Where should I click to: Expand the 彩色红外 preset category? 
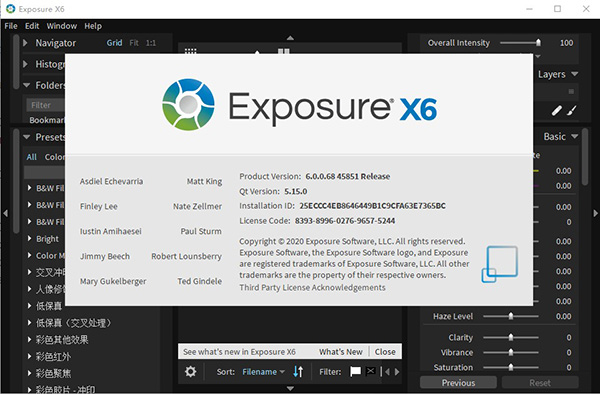29,356
